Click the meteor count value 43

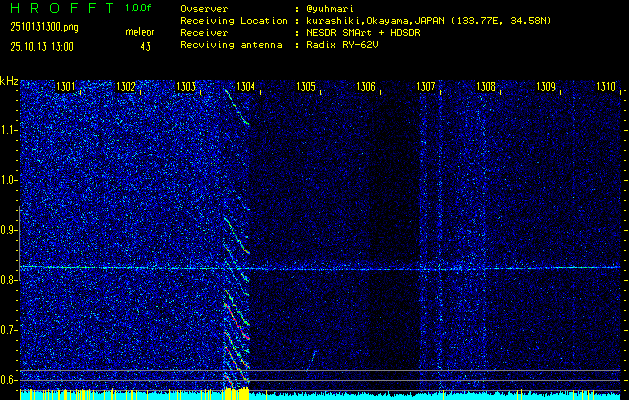145,47
